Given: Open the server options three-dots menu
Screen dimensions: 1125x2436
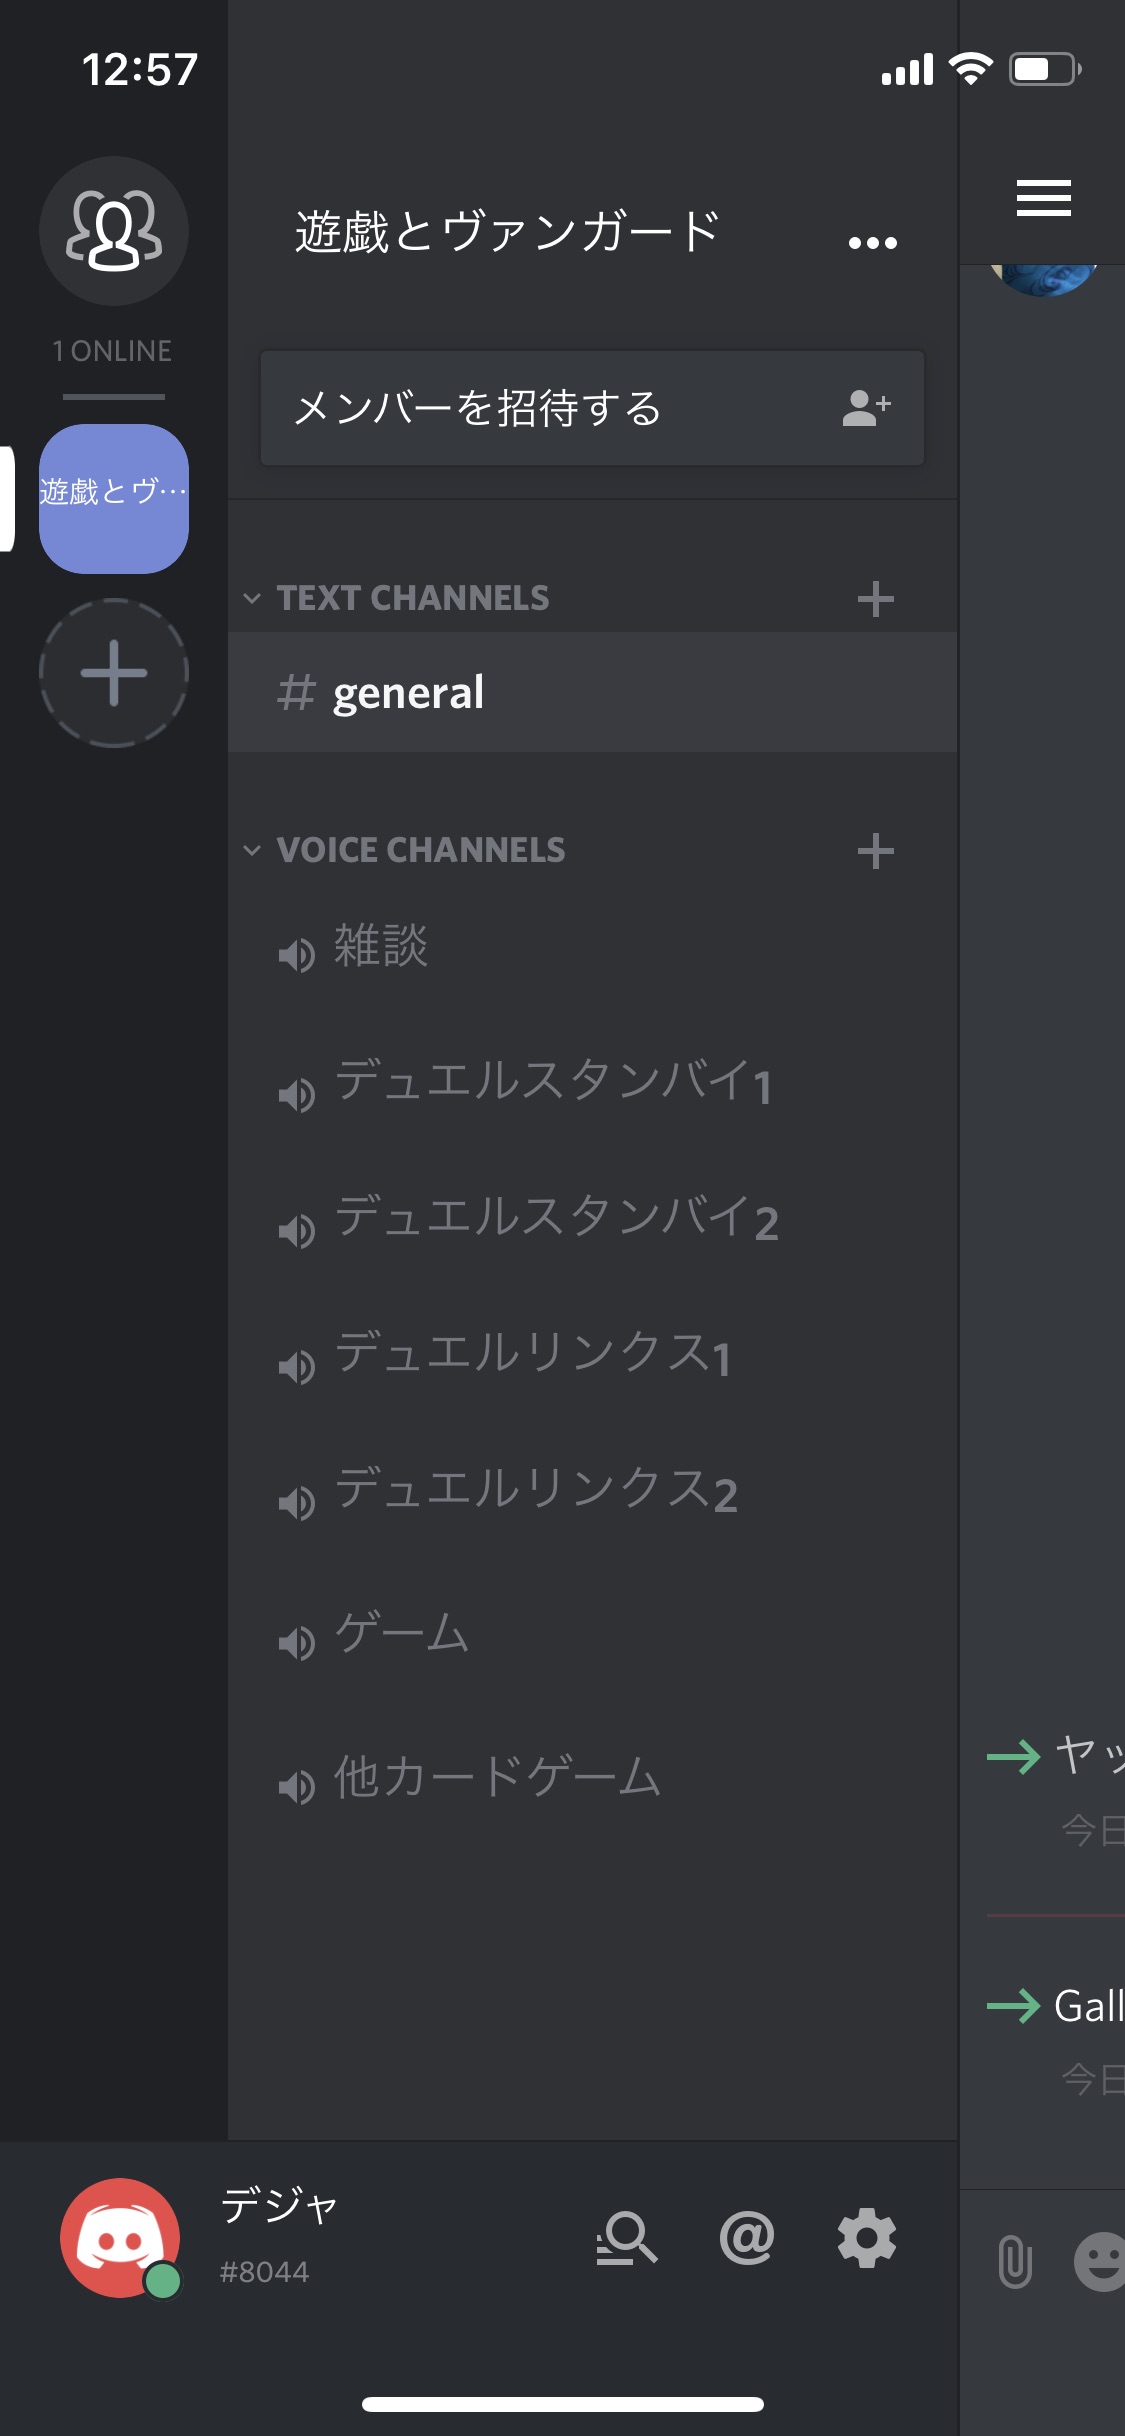Looking at the screenshot, I should coord(872,242).
